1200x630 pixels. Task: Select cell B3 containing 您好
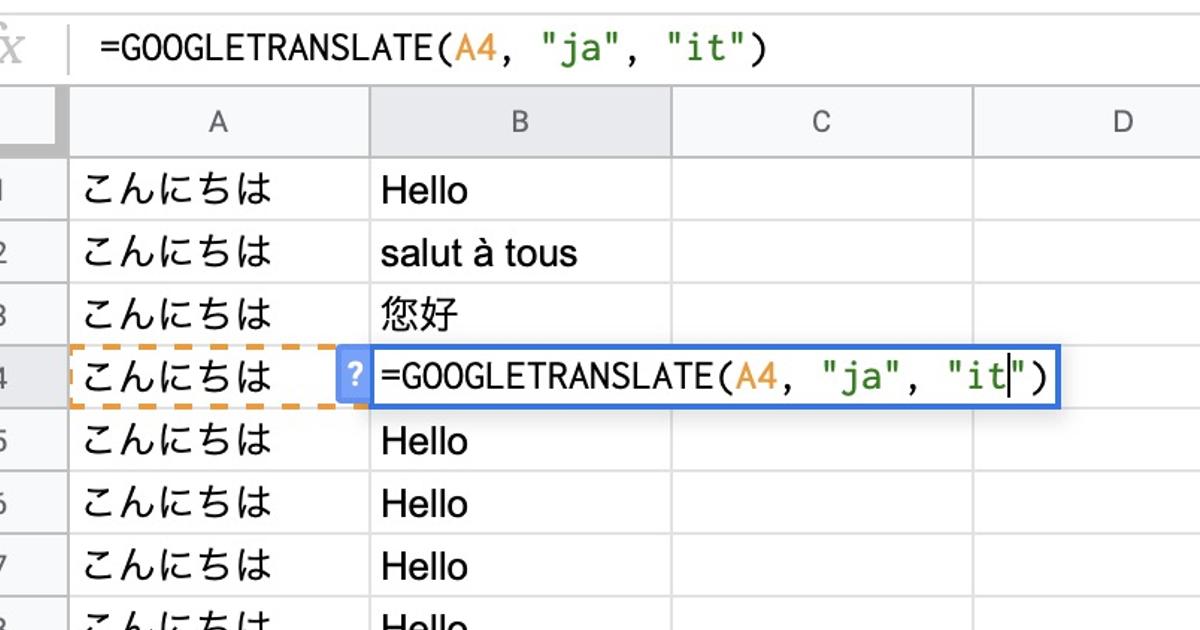520,314
